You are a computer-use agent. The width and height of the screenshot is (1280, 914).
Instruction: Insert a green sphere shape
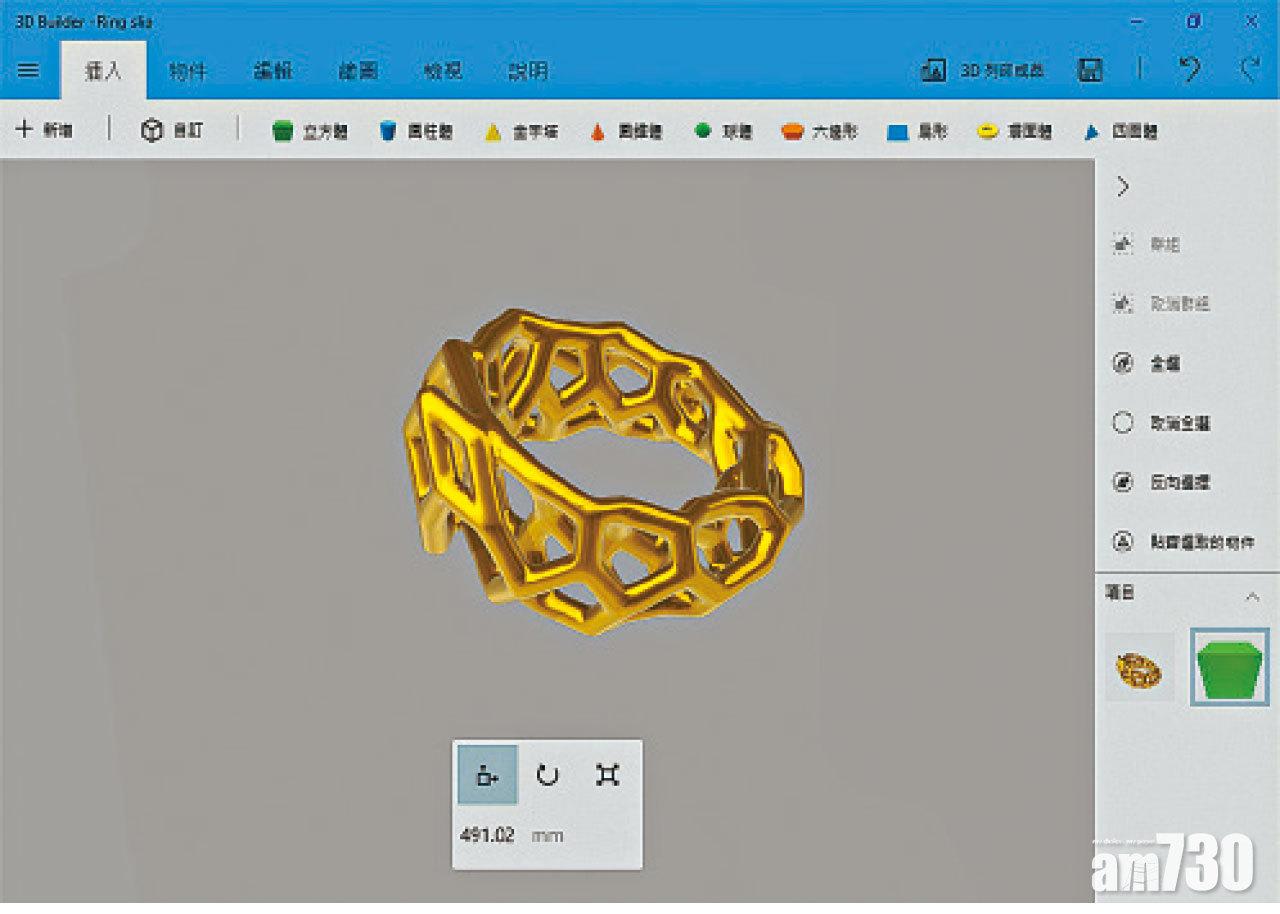(x=722, y=132)
